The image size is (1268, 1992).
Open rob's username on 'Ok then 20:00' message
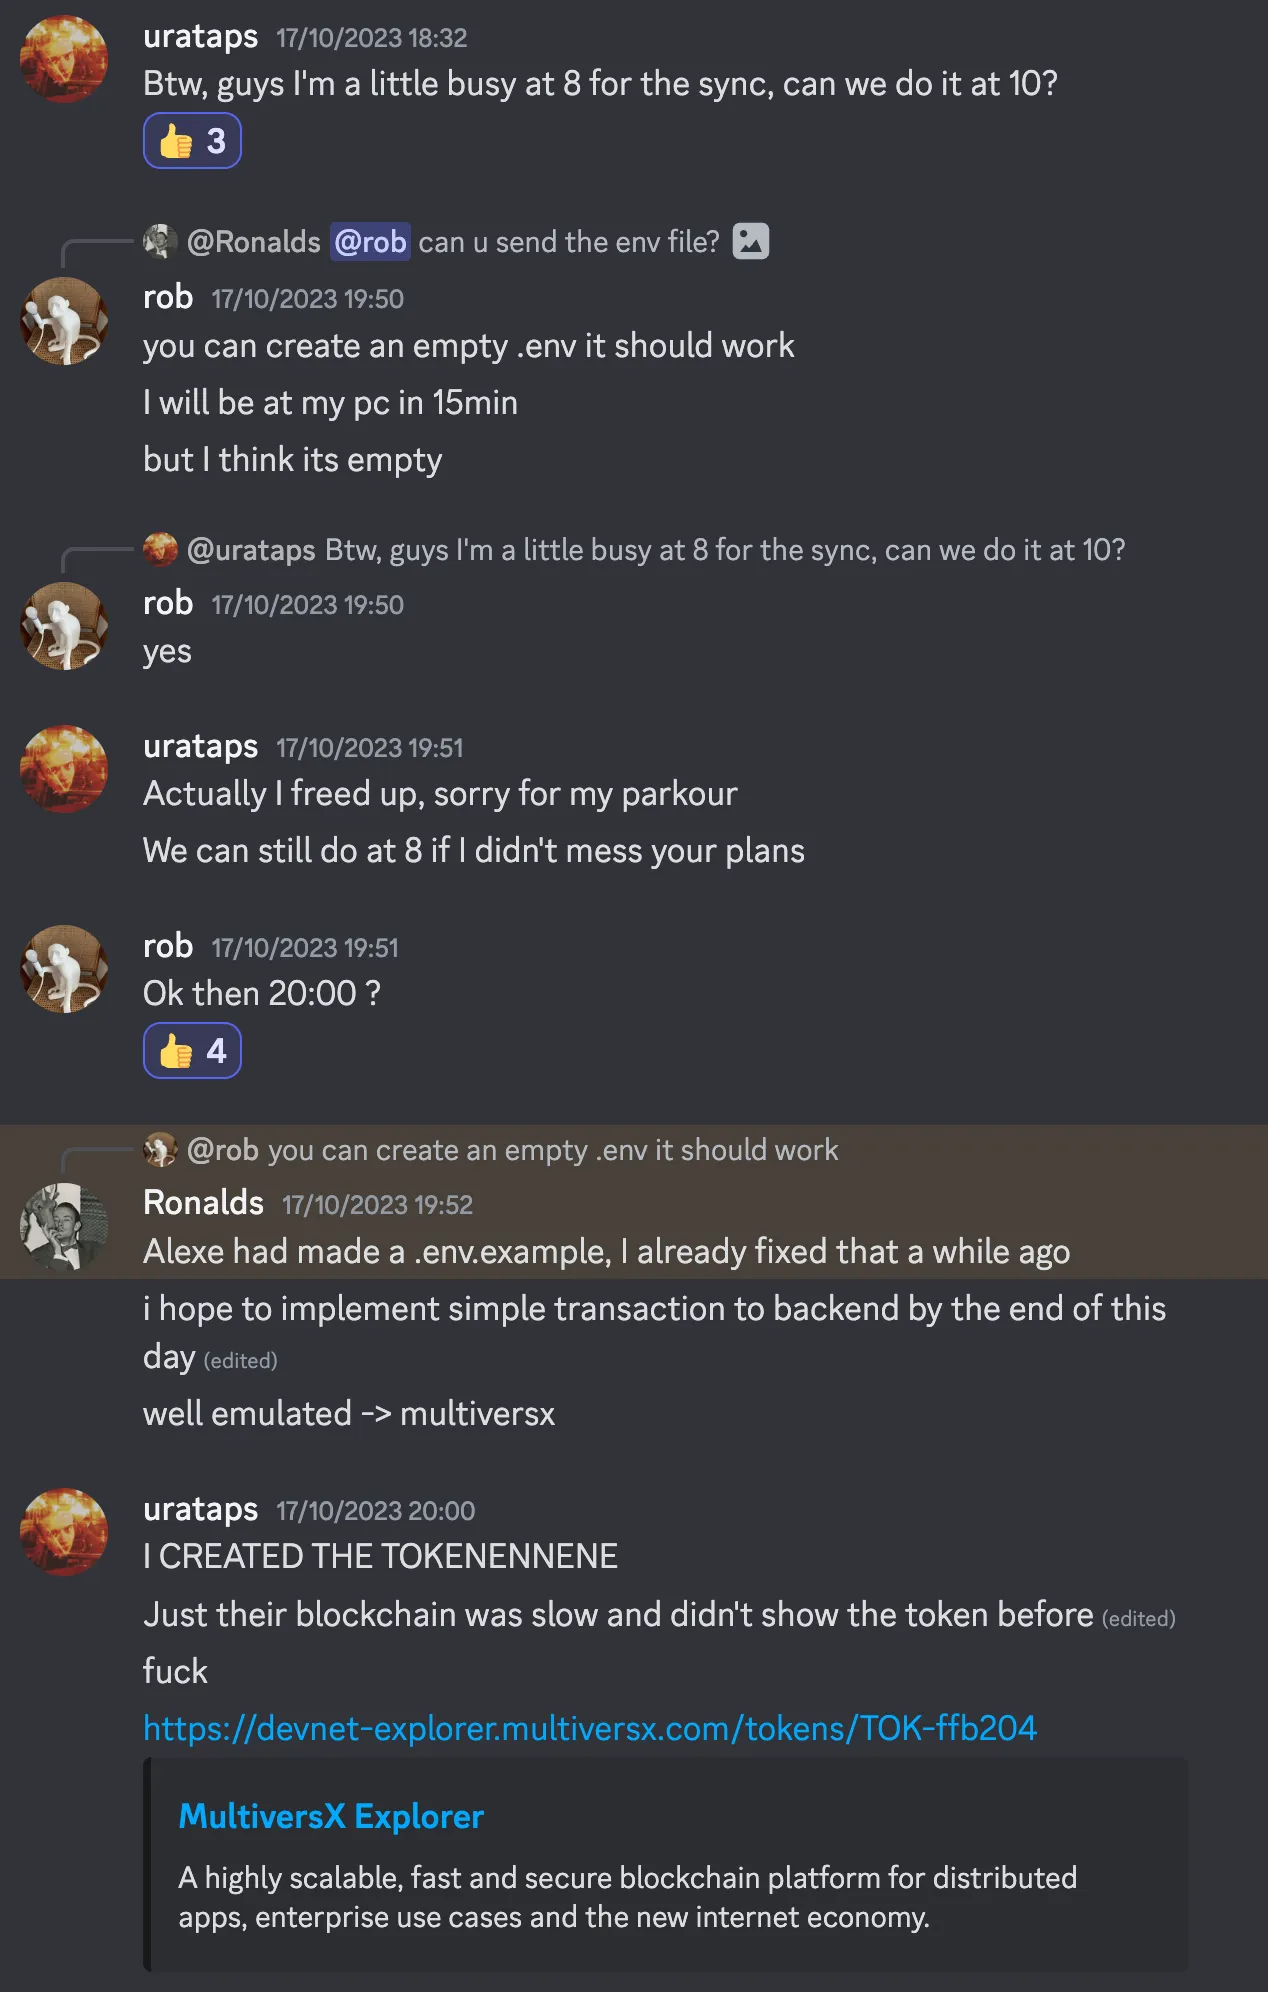(168, 946)
